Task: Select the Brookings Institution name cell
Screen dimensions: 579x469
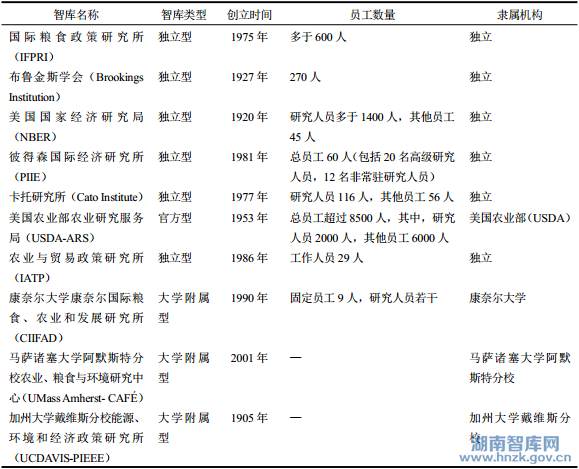Action: pos(76,87)
